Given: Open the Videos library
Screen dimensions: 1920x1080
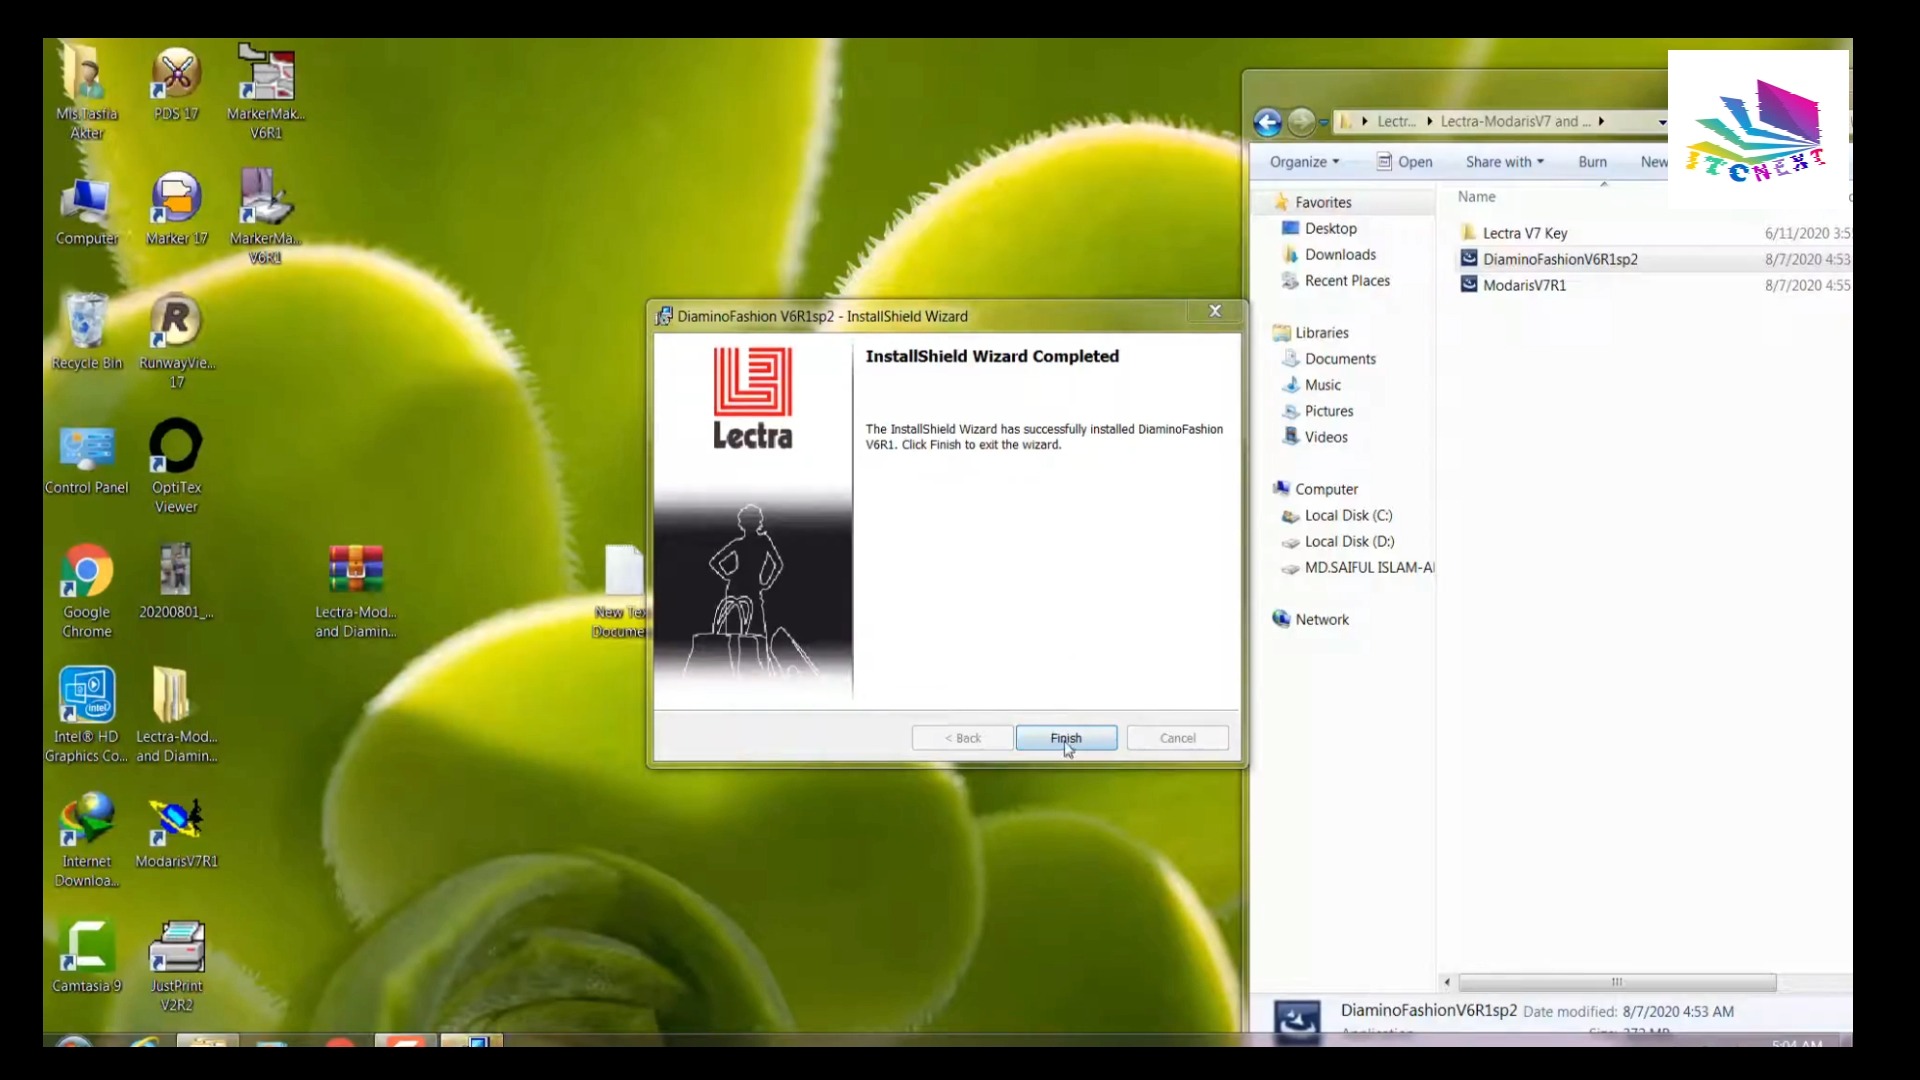Looking at the screenshot, I should tap(1325, 436).
